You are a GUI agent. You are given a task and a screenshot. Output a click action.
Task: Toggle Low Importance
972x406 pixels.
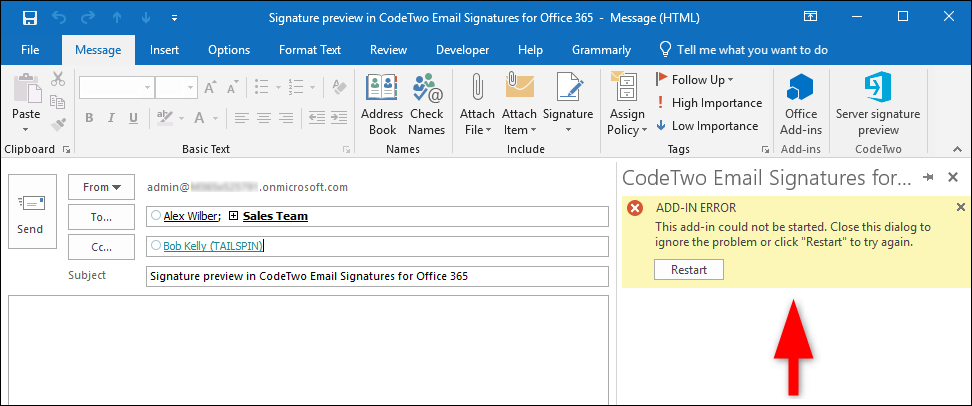(x=707, y=126)
